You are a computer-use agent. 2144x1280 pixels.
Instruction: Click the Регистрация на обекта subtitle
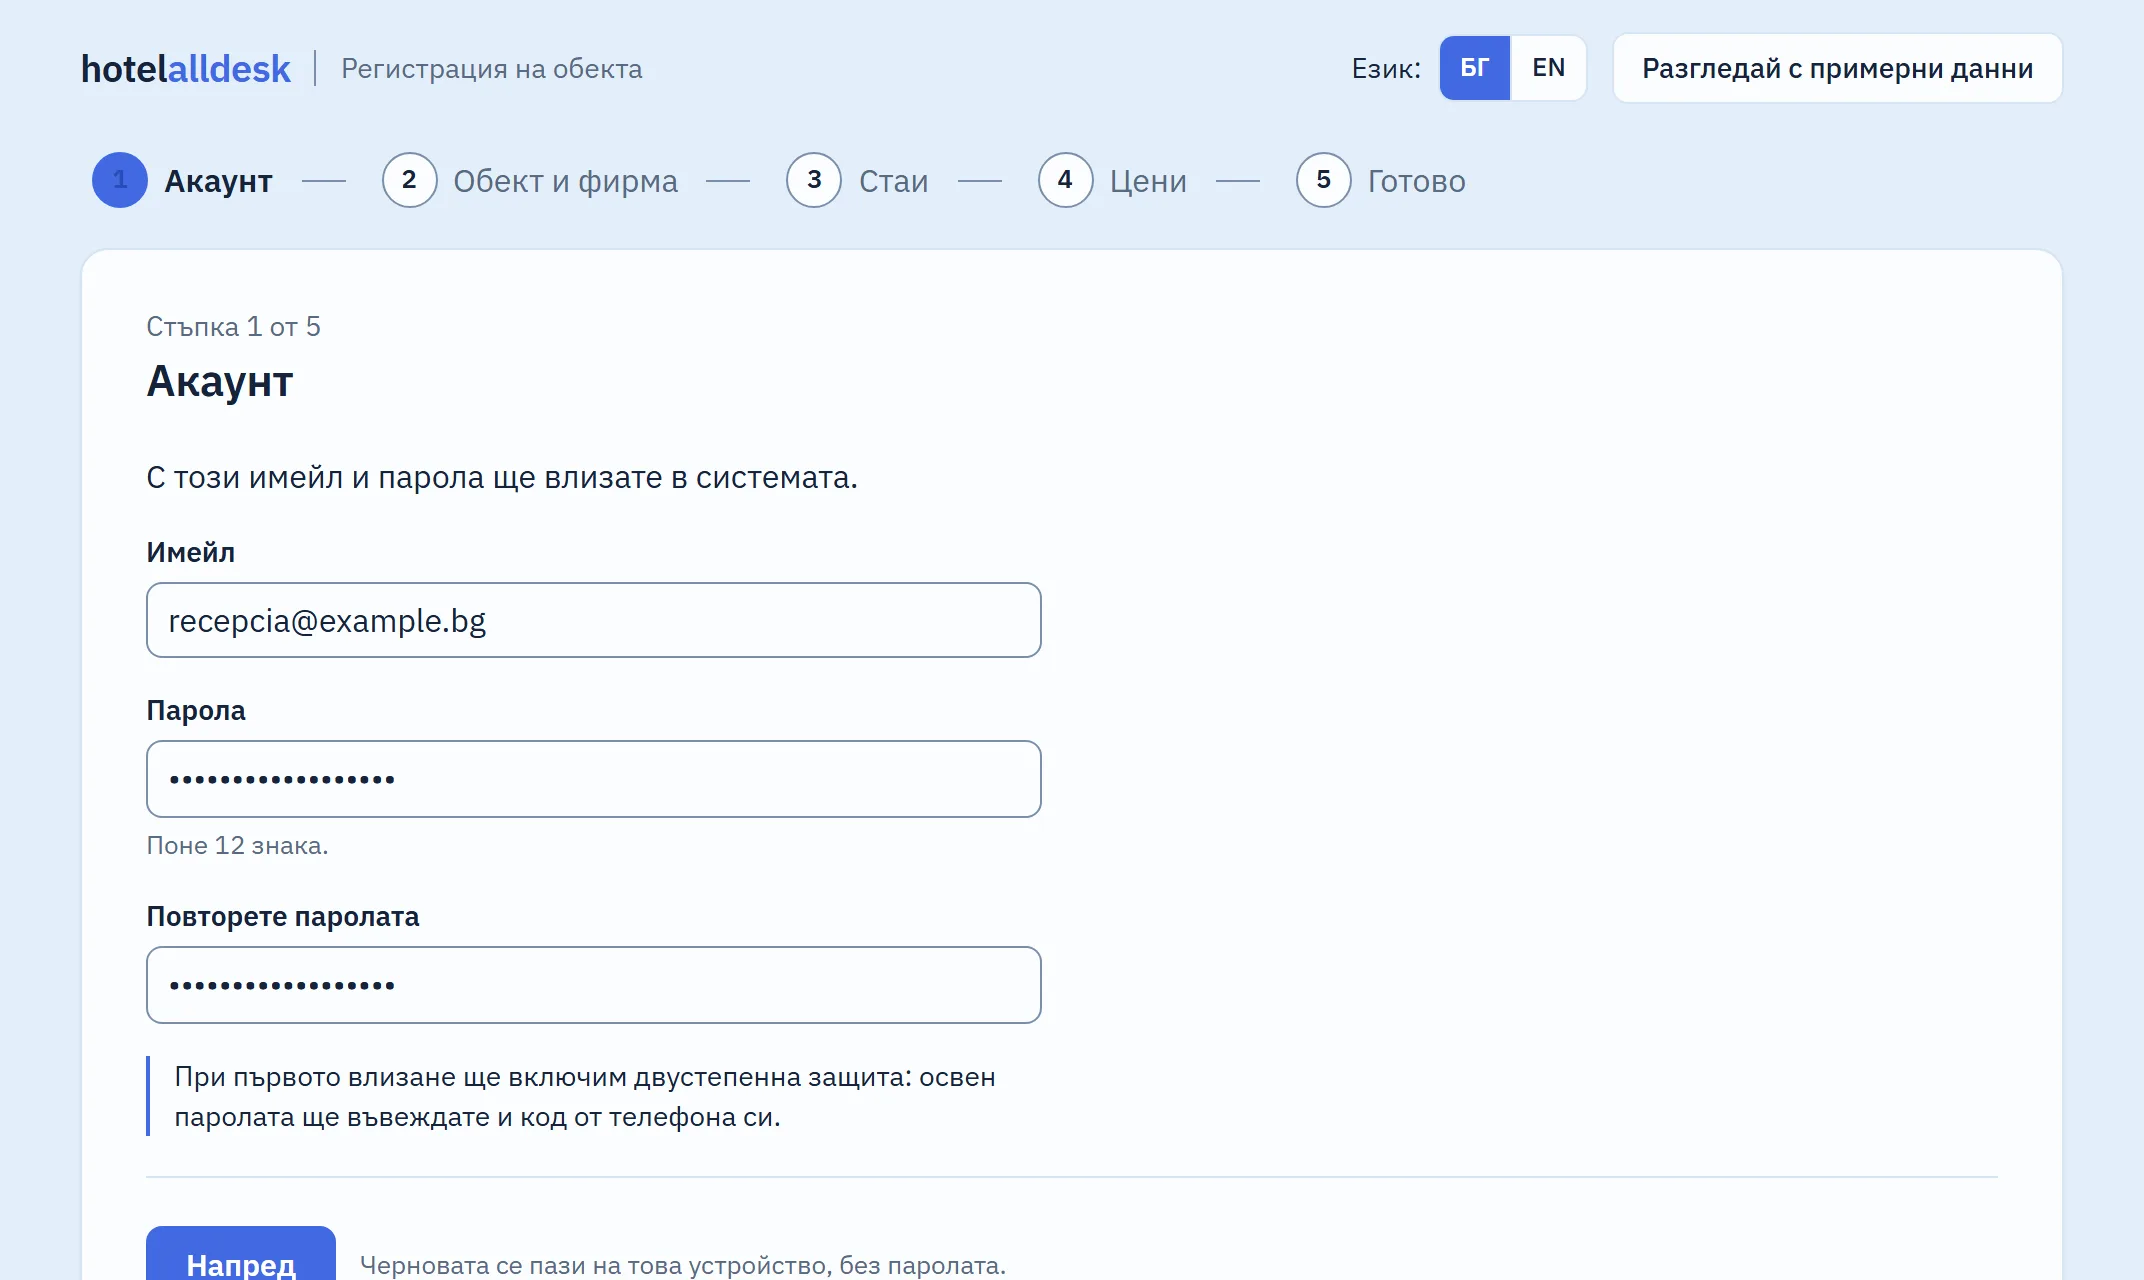[491, 69]
